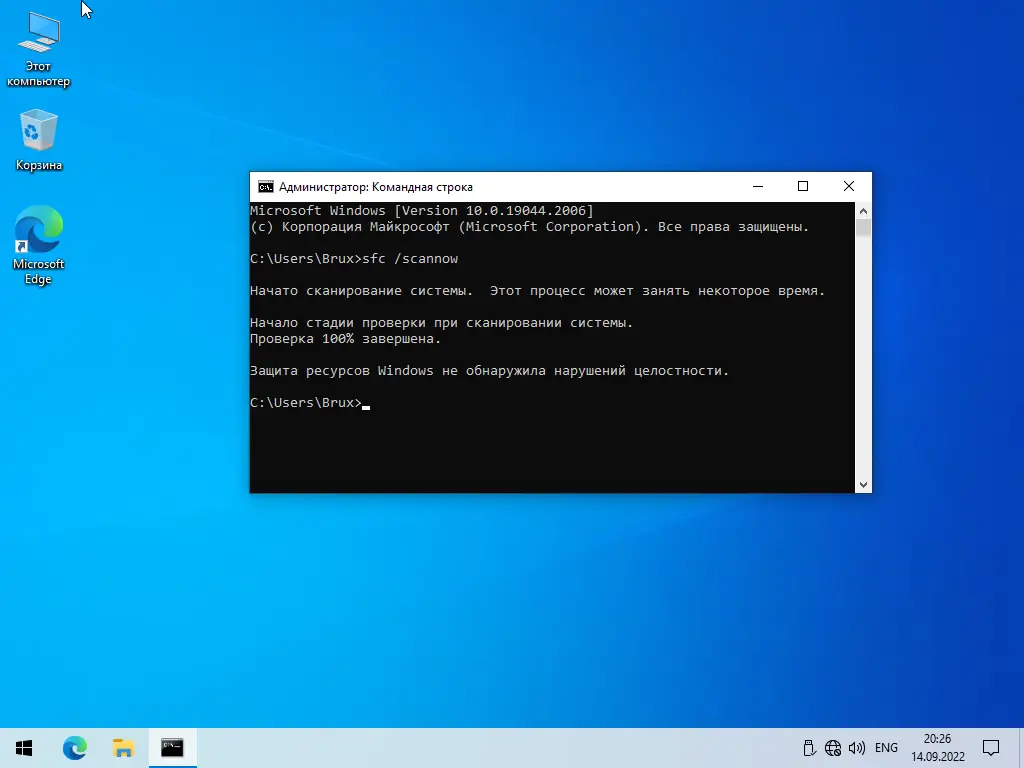Screen dimensions: 1024x768
Task: Click the console scrollbar down arrow
Action: pos(863,485)
